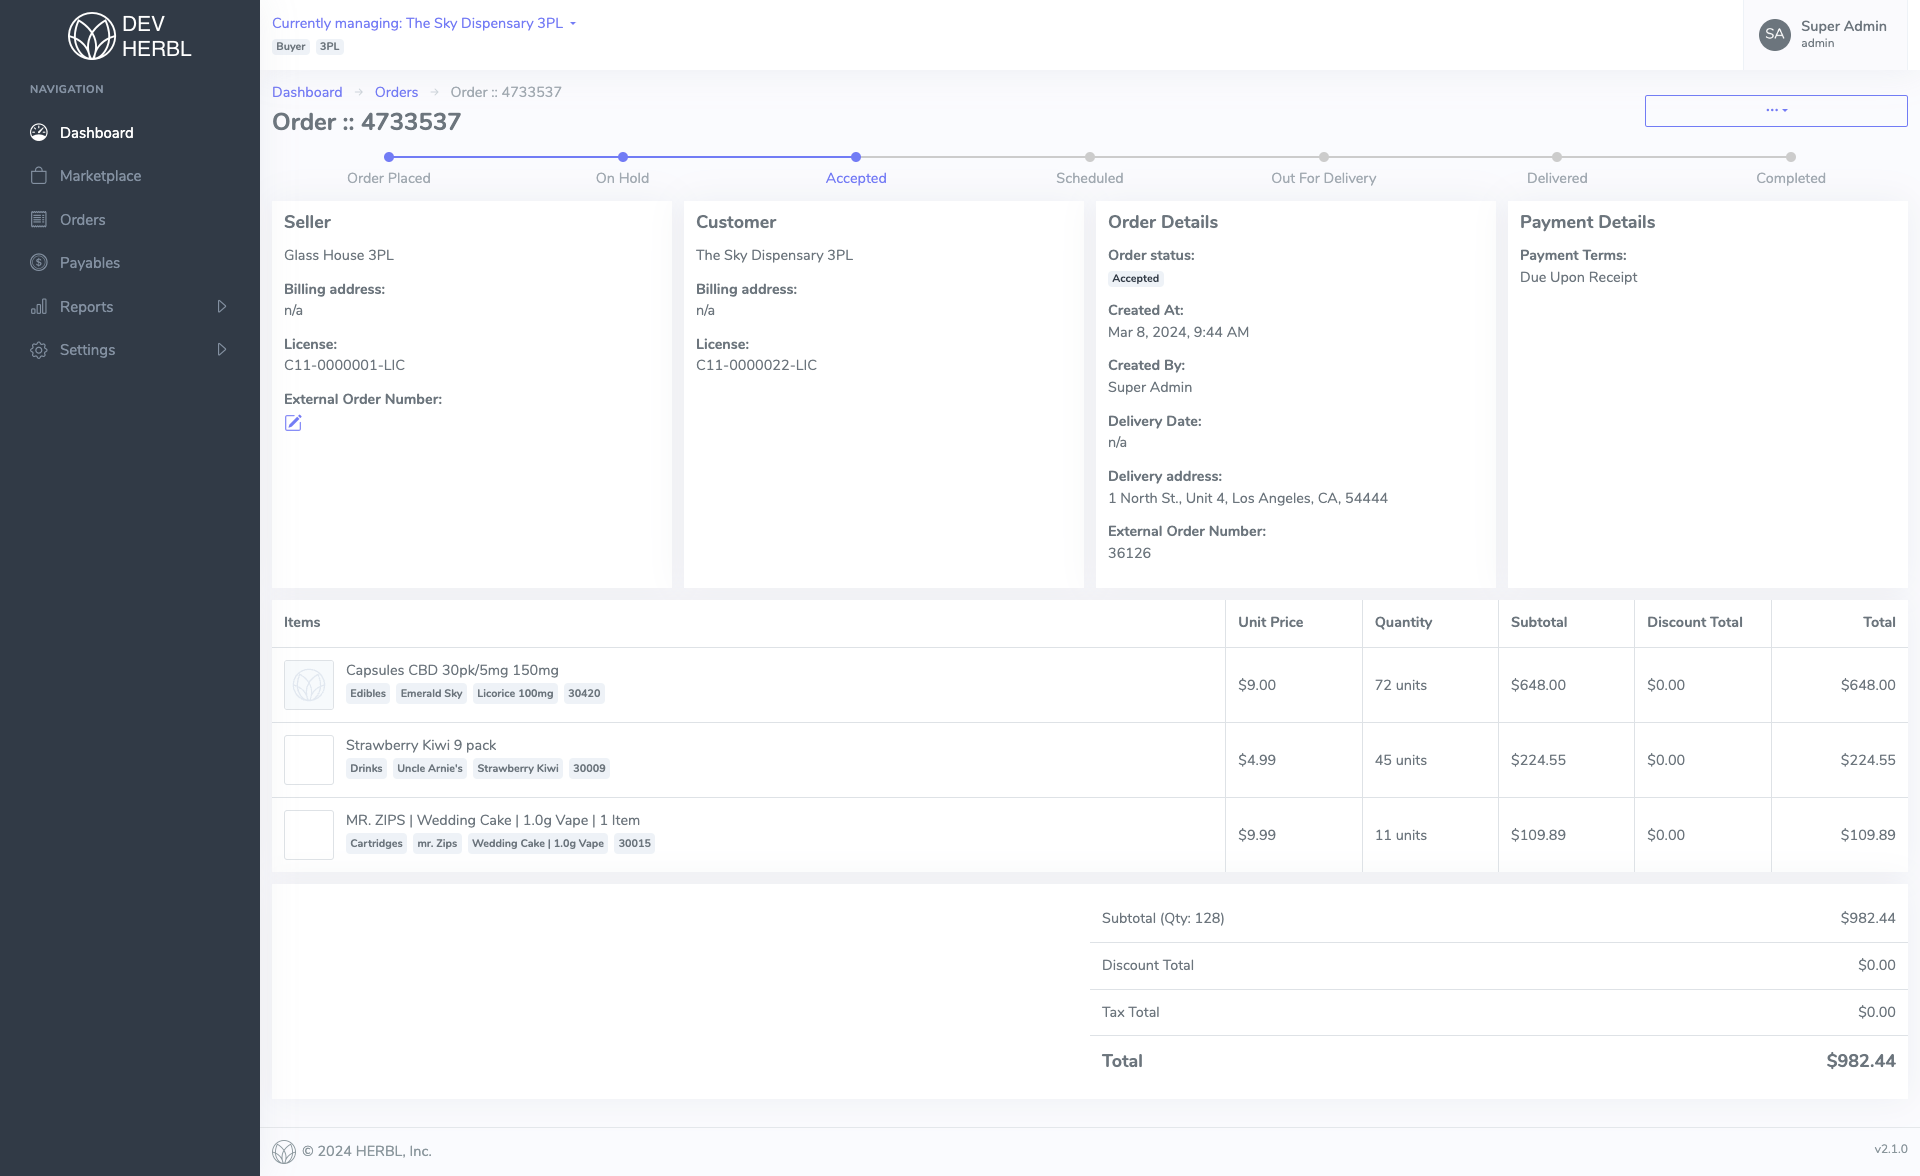Click the 3PL role badge
The width and height of the screenshot is (1920, 1176).
pyautogui.click(x=330, y=47)
